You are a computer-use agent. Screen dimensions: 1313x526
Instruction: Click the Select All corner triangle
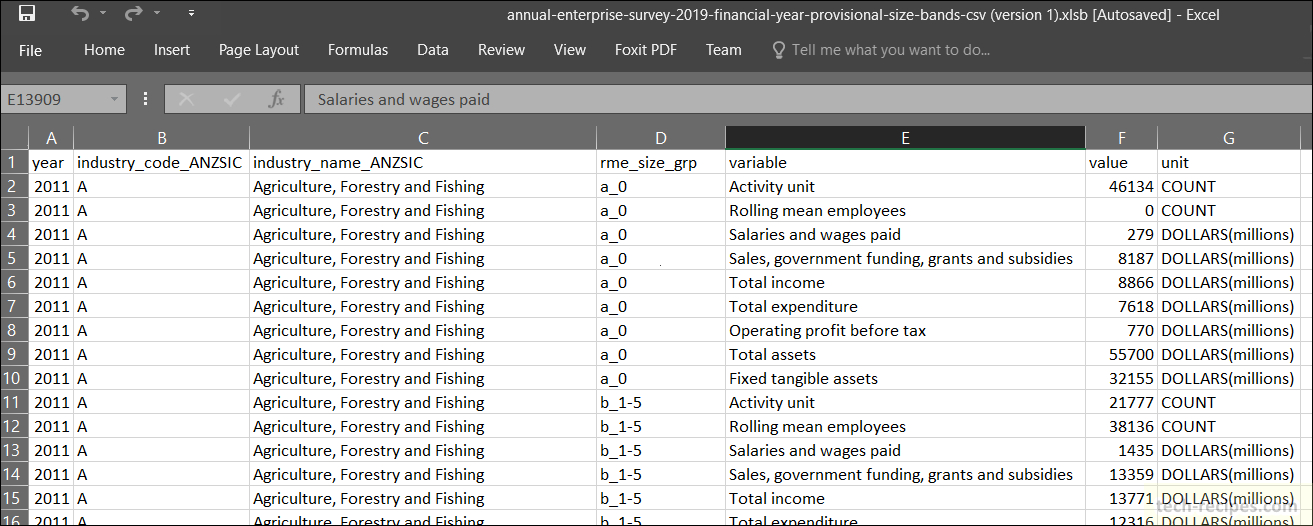coord(14,137)
